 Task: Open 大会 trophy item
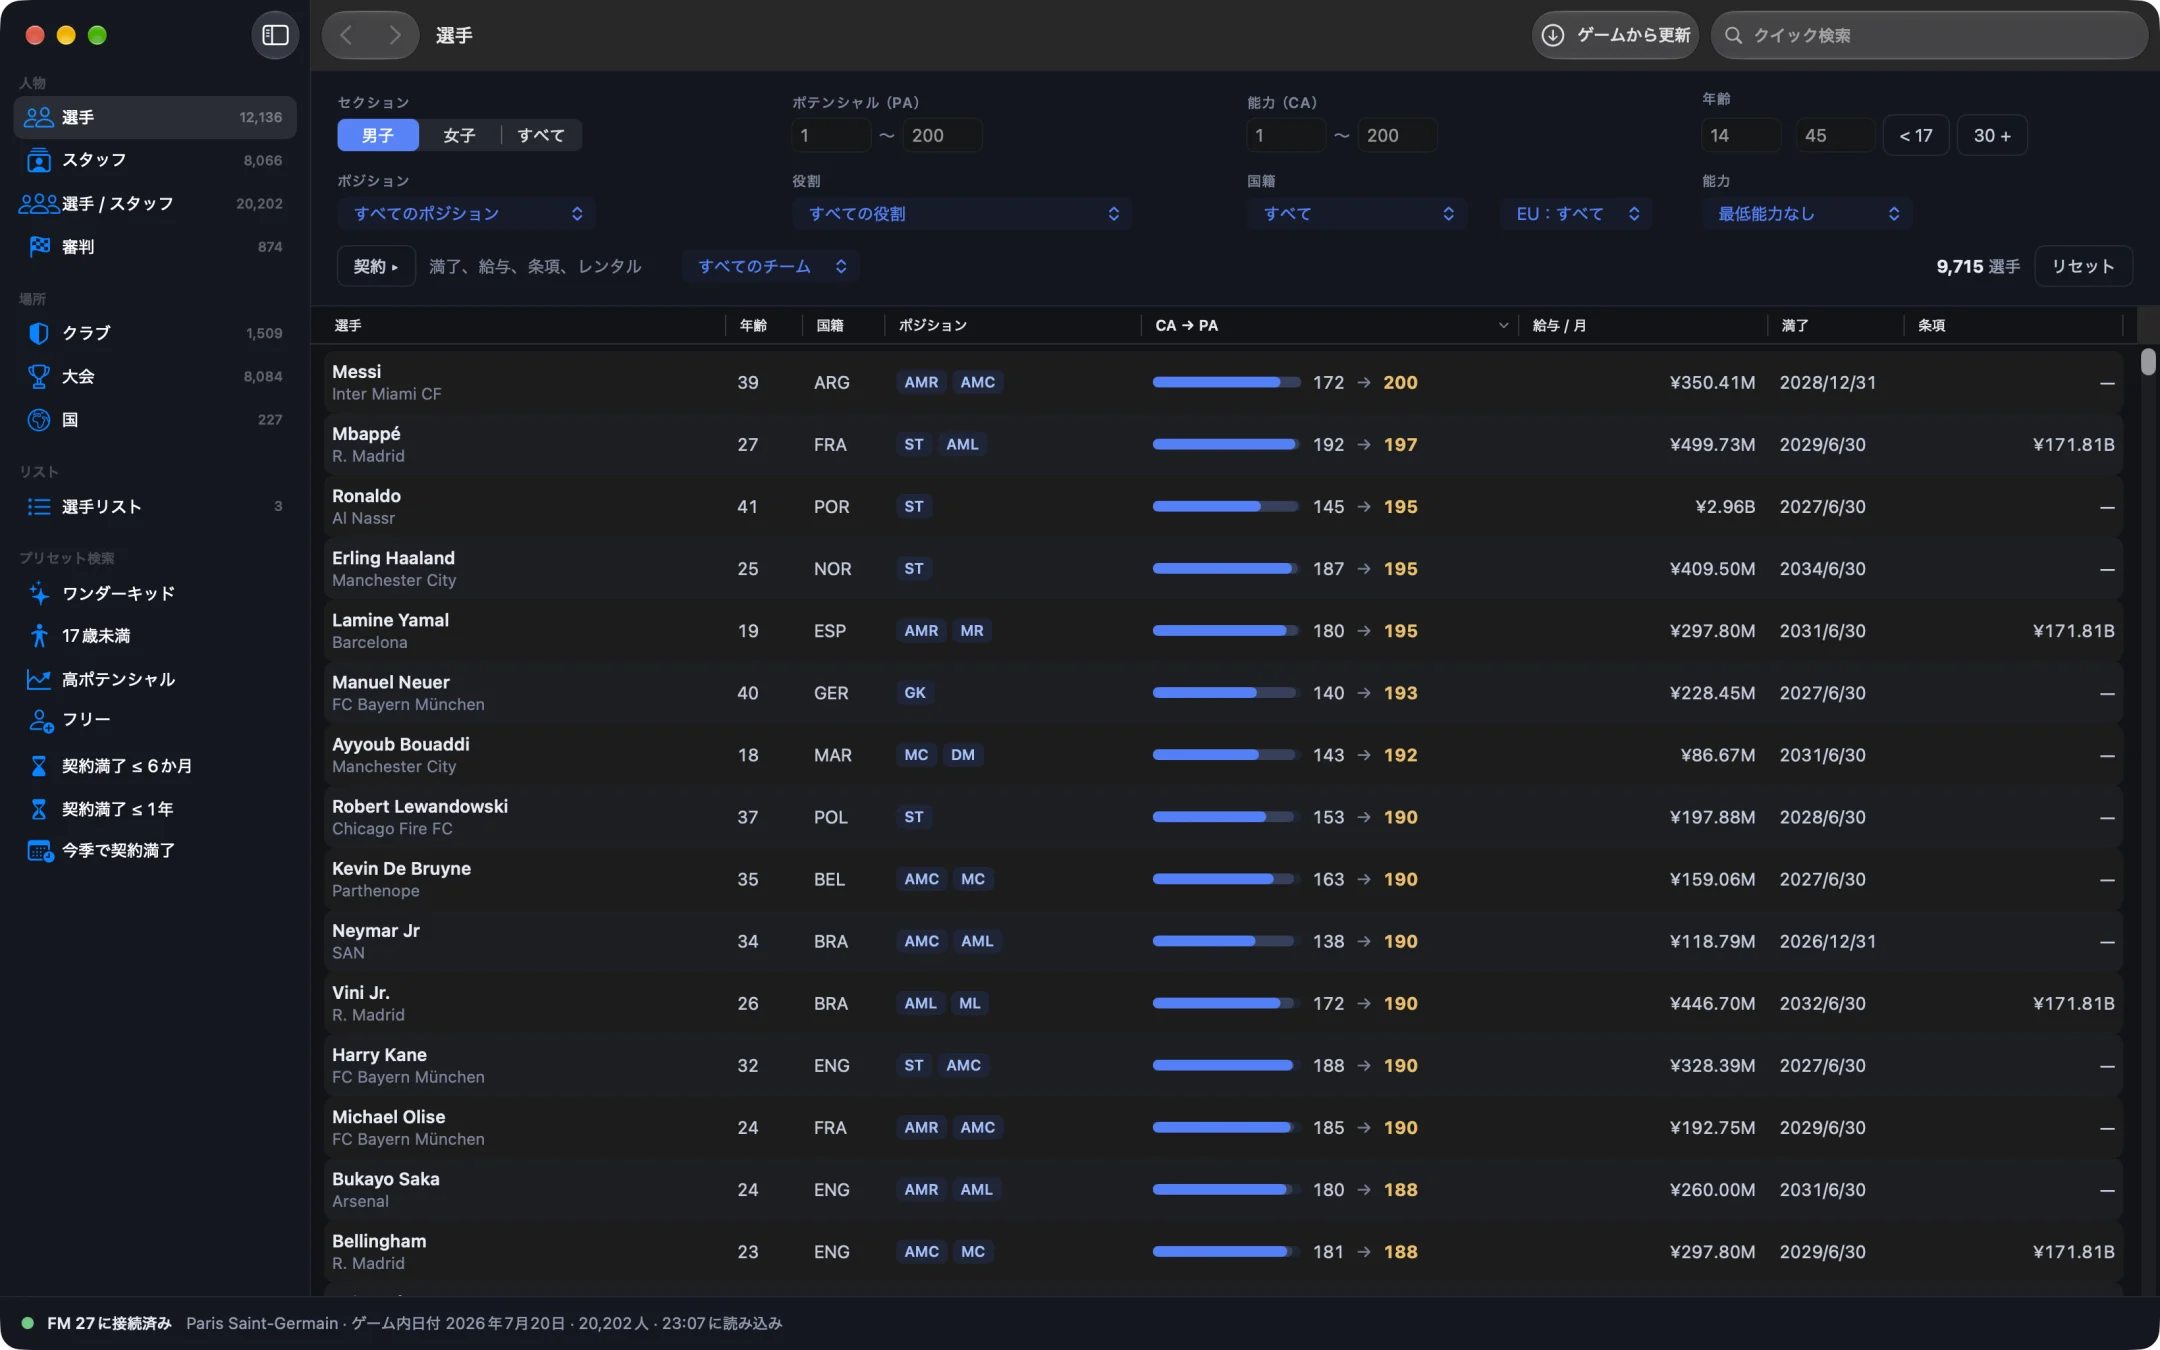(155, 376)
